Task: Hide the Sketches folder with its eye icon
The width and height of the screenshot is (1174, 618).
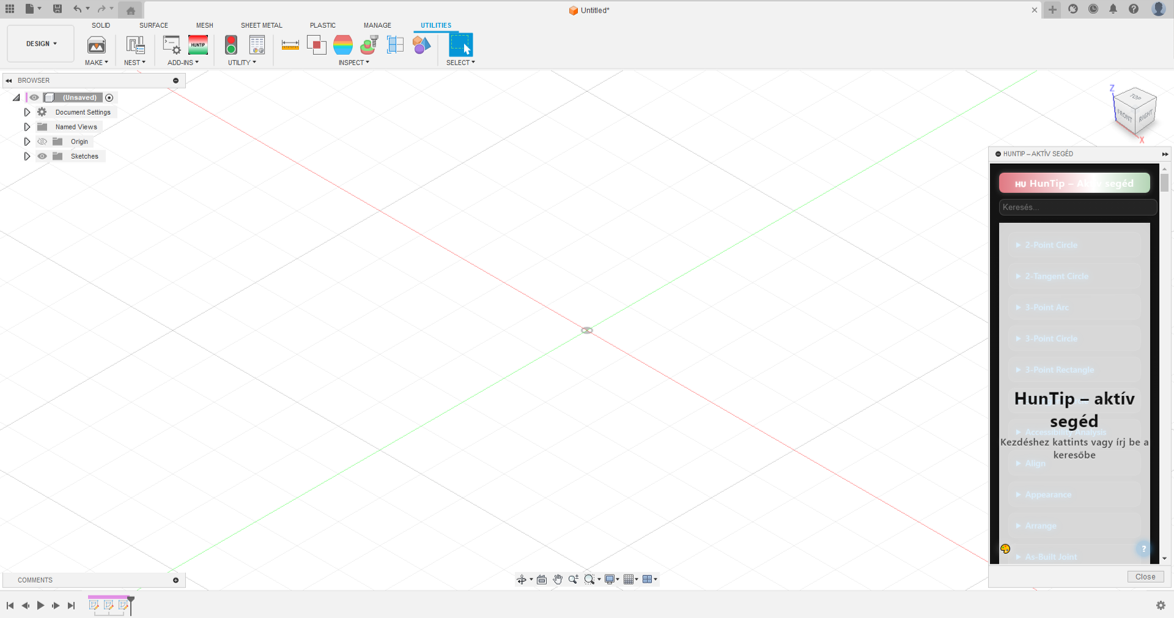Action: tap(42, 156)
